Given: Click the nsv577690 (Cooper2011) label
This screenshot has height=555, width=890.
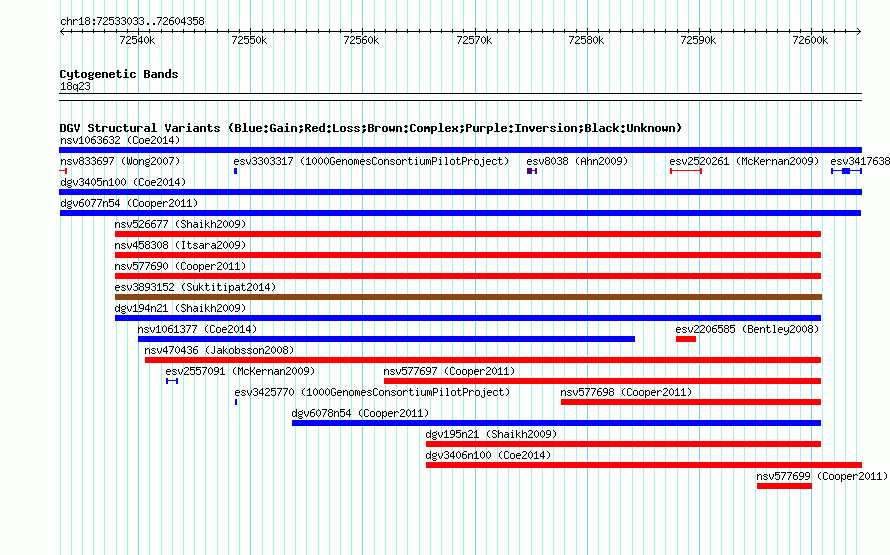Looking at the screenshot, I should tap(180, 266).
